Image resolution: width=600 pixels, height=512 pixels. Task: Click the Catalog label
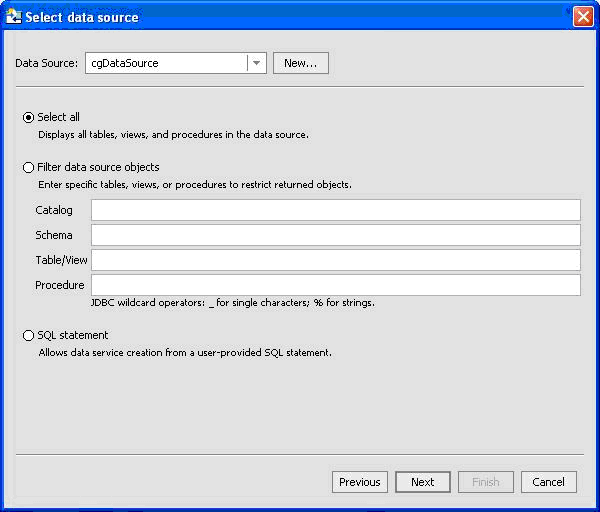tap(54, 210)
